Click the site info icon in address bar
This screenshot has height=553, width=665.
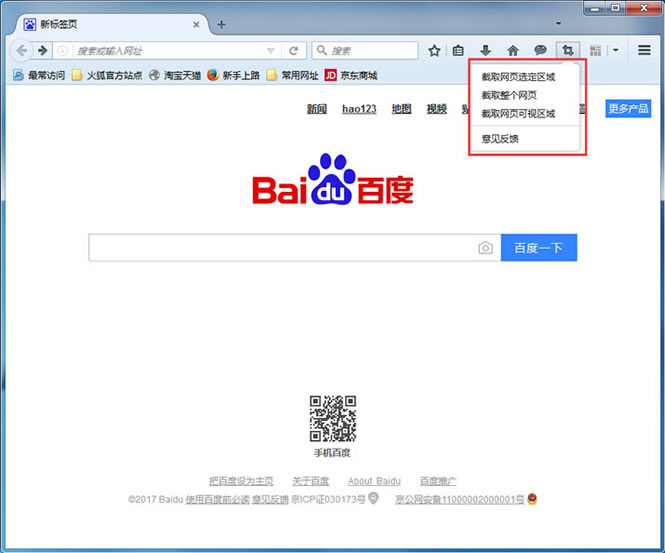[62, 51]
